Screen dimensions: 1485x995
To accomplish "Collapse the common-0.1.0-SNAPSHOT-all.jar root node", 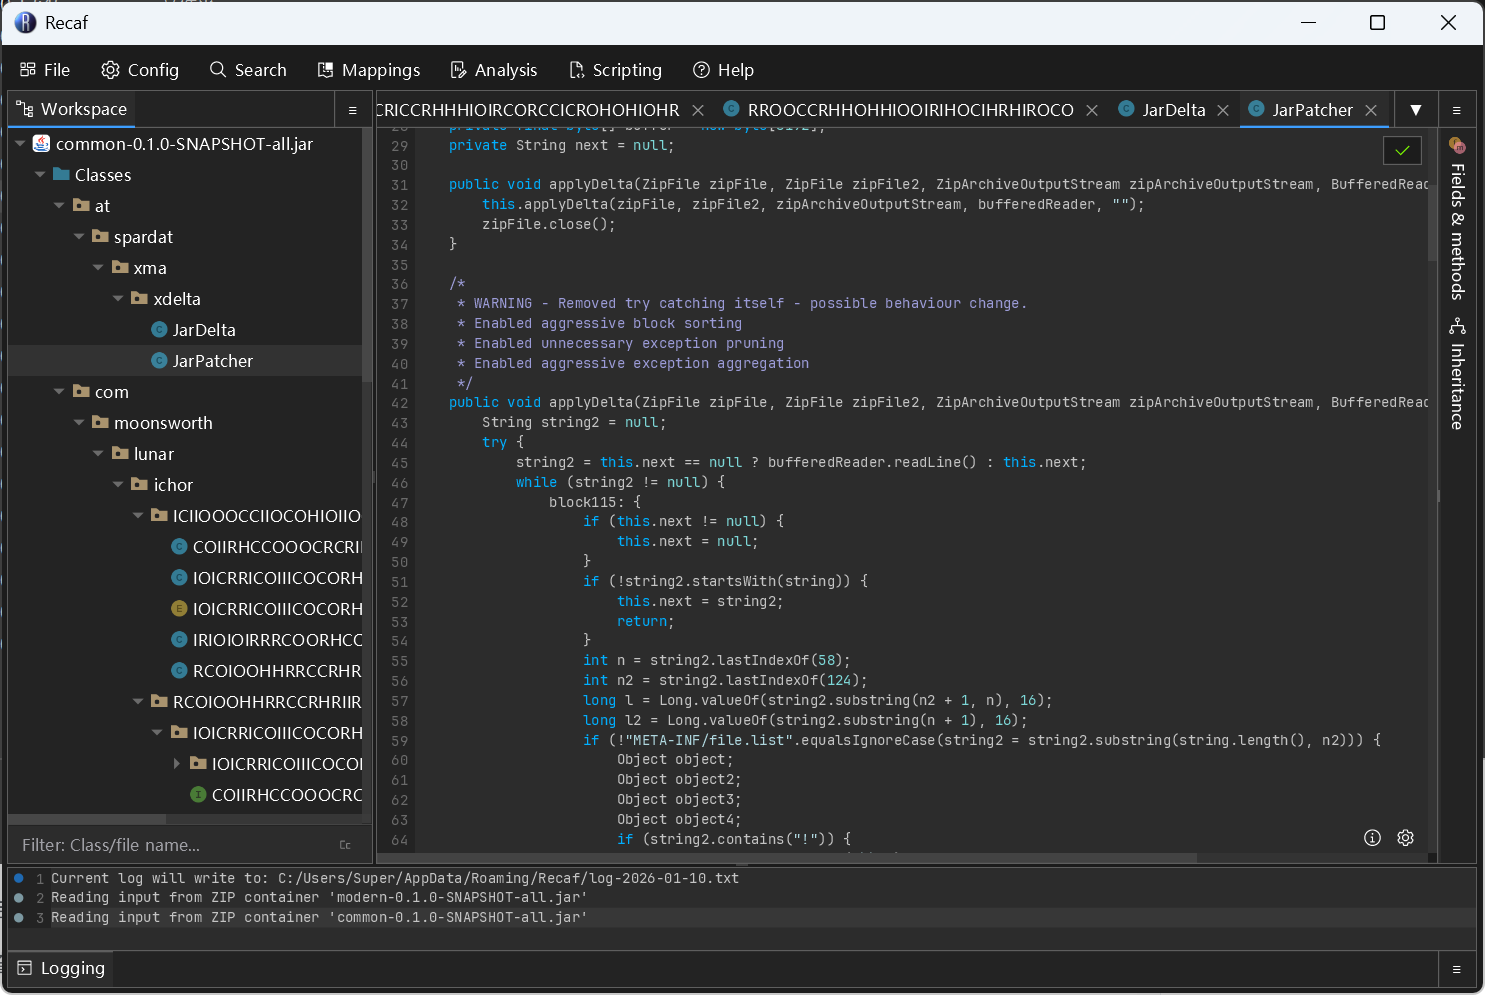I will (x=20, y=144).
